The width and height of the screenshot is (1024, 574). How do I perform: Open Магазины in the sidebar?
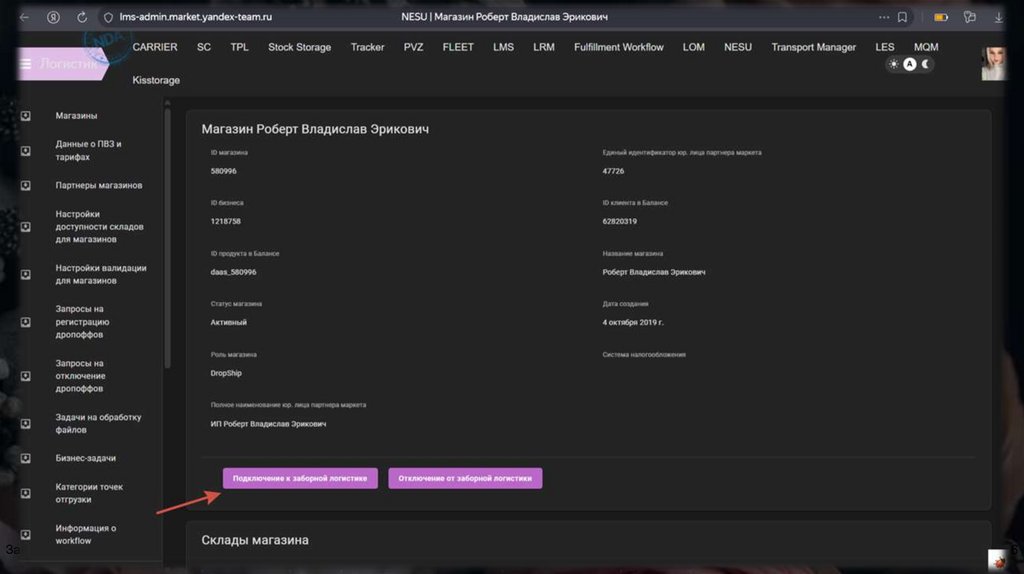[76, 116]
